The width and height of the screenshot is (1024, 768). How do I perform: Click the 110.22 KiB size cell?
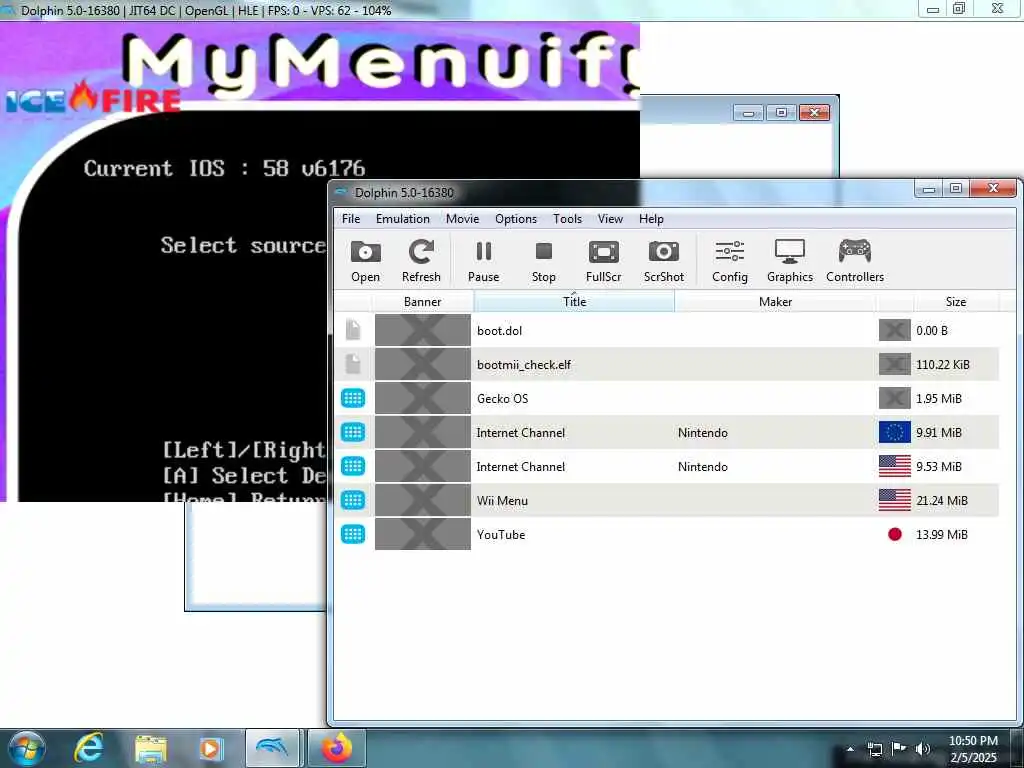(943, 365)
